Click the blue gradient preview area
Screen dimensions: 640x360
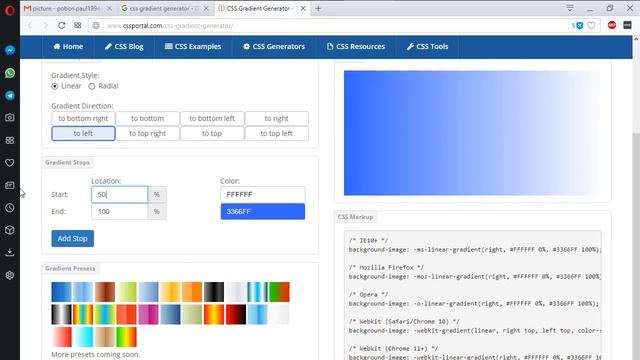pos(472,133)
